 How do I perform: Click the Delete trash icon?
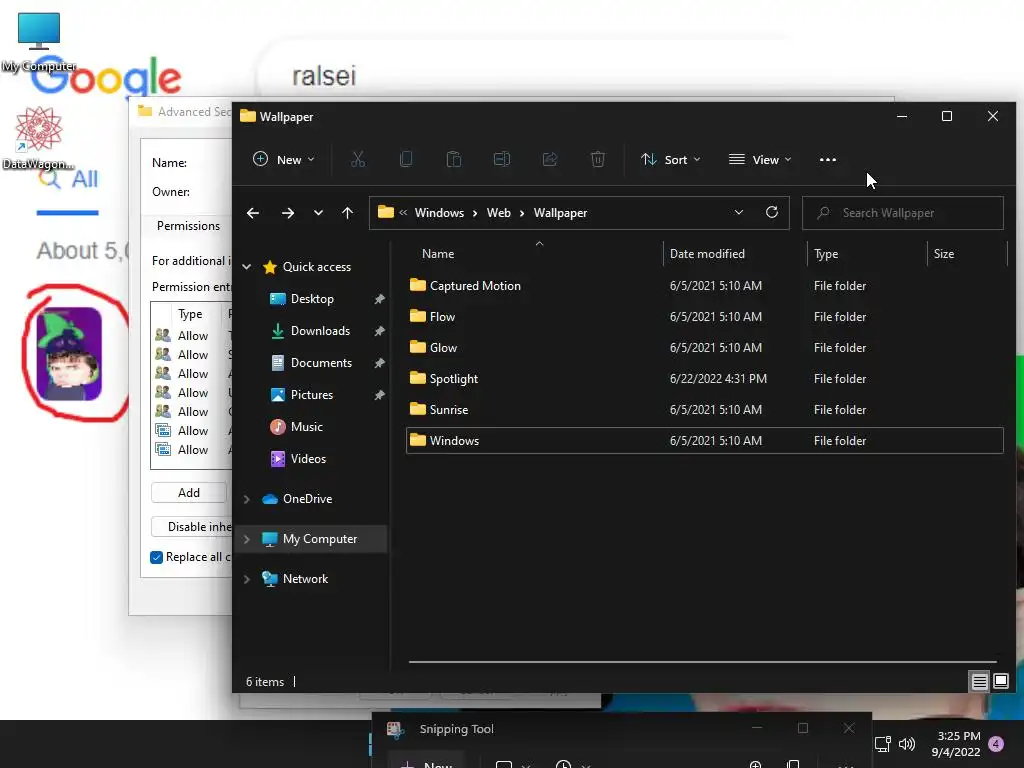tap(598, 159)
